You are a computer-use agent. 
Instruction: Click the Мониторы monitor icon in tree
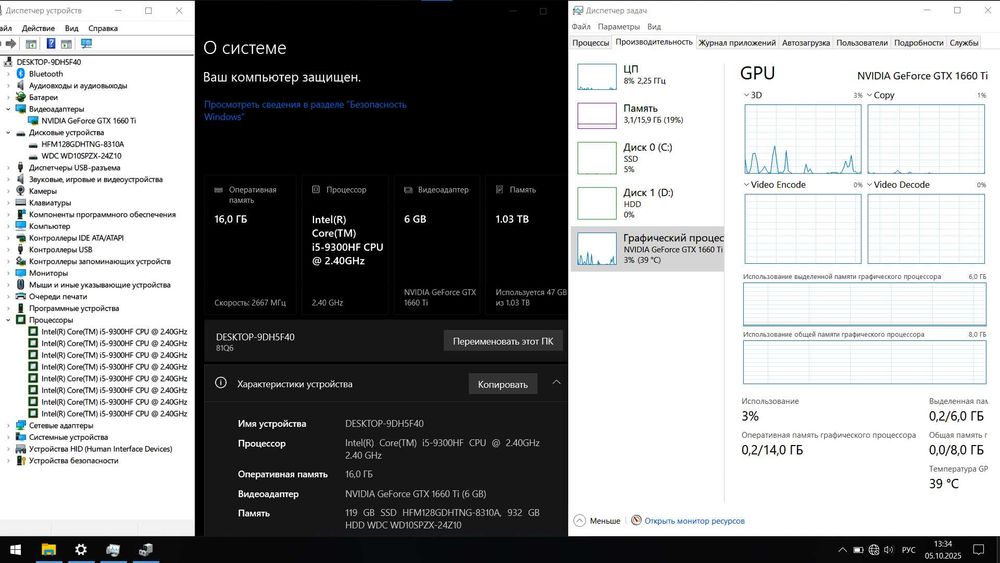(20, 273)
